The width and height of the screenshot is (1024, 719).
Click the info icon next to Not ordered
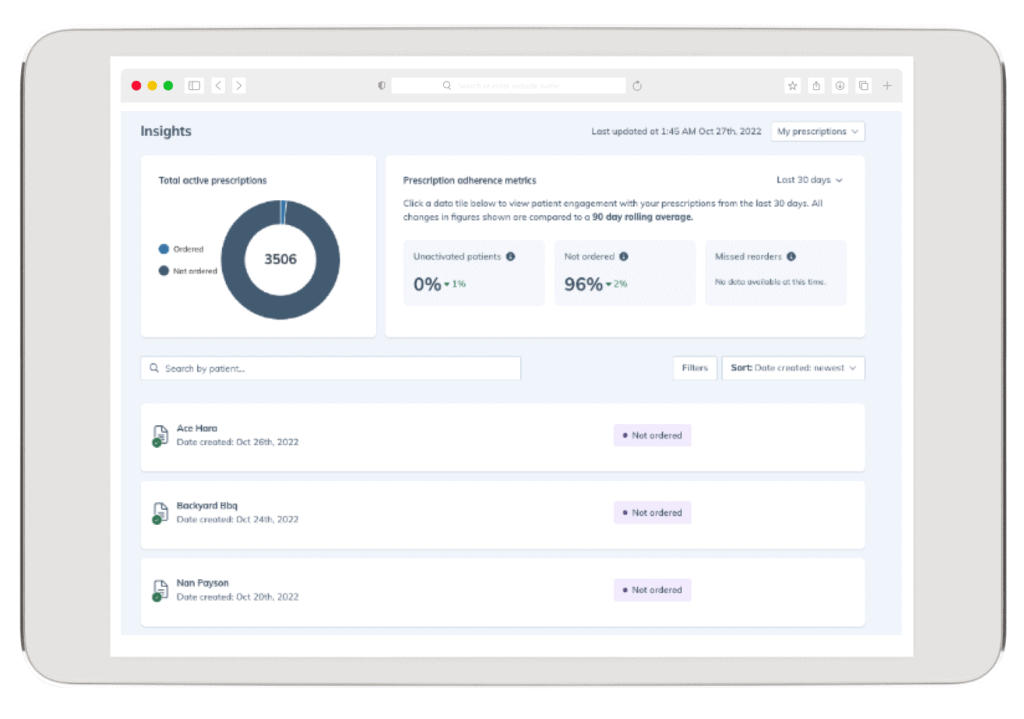624,257
